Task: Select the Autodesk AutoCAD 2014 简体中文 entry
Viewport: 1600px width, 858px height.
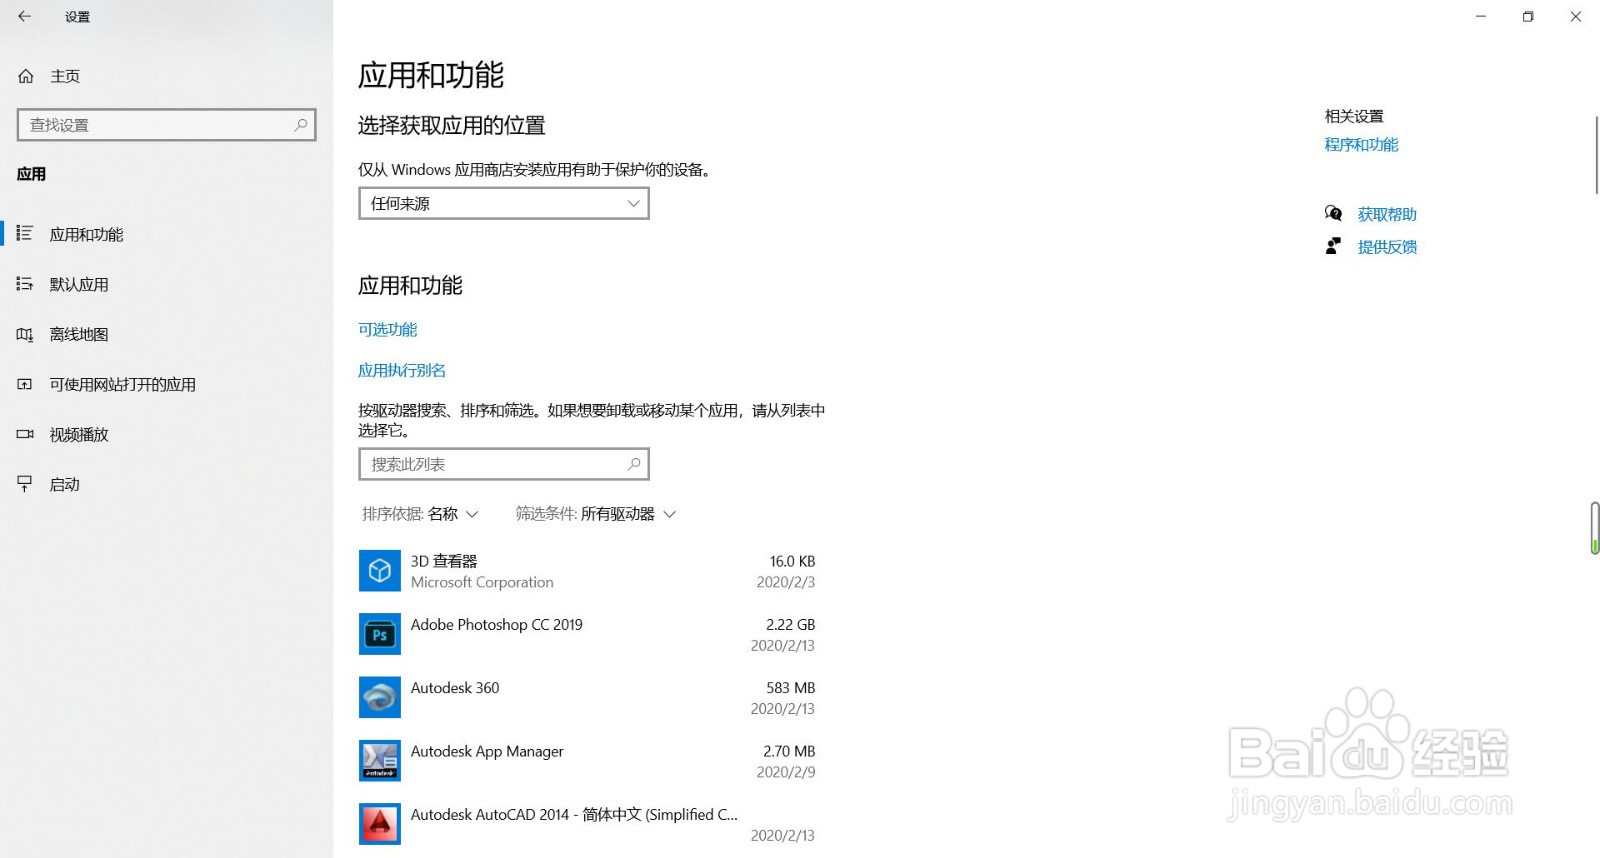Action: (x=588, y=824)
